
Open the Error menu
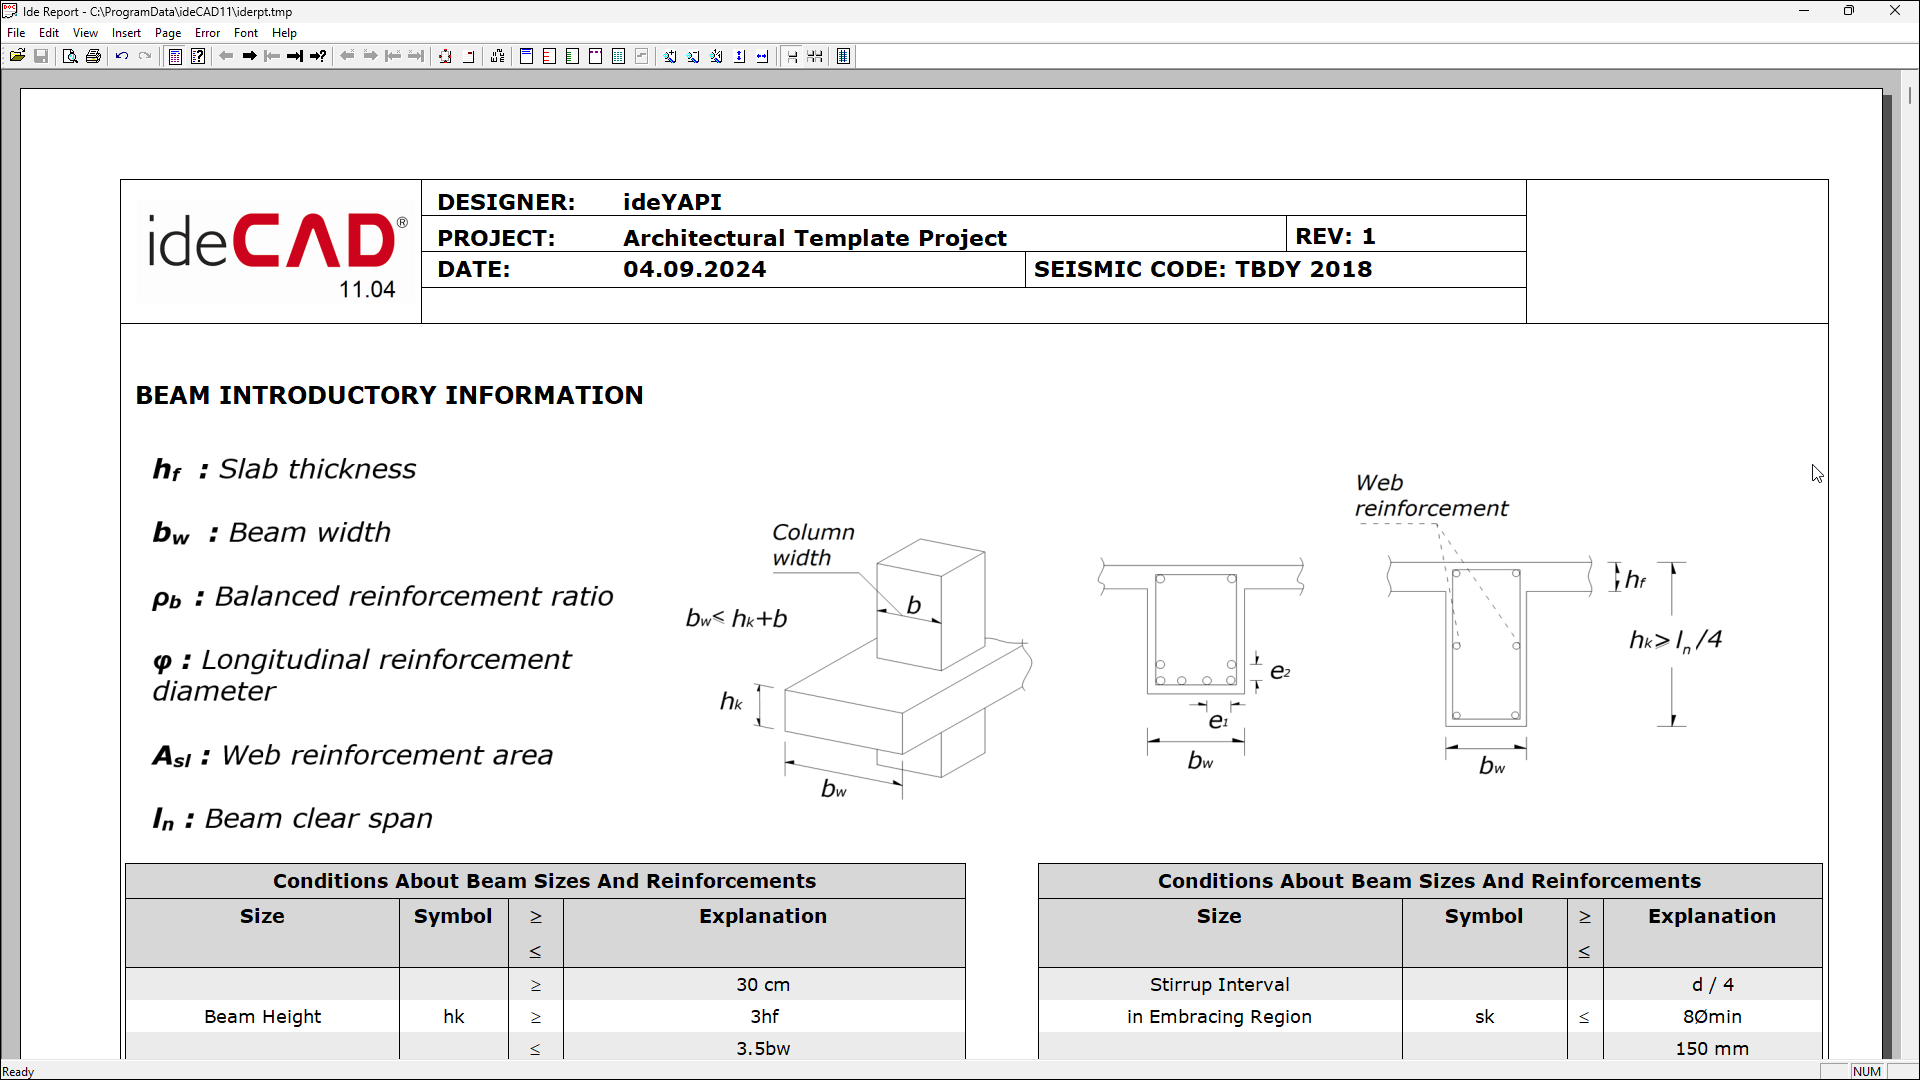click(207, 33)
